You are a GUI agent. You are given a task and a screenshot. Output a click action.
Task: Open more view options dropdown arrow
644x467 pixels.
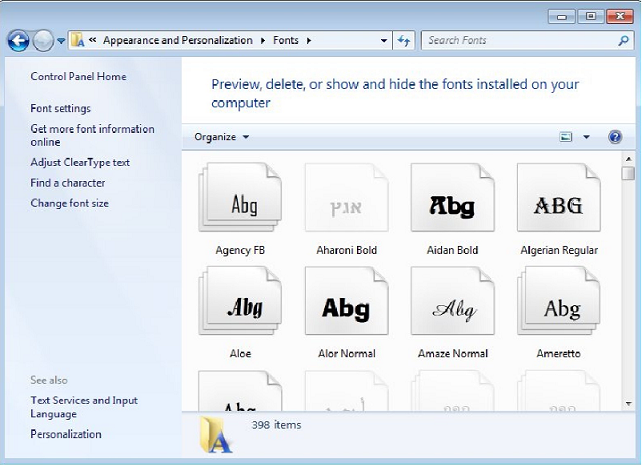[586, 137]
